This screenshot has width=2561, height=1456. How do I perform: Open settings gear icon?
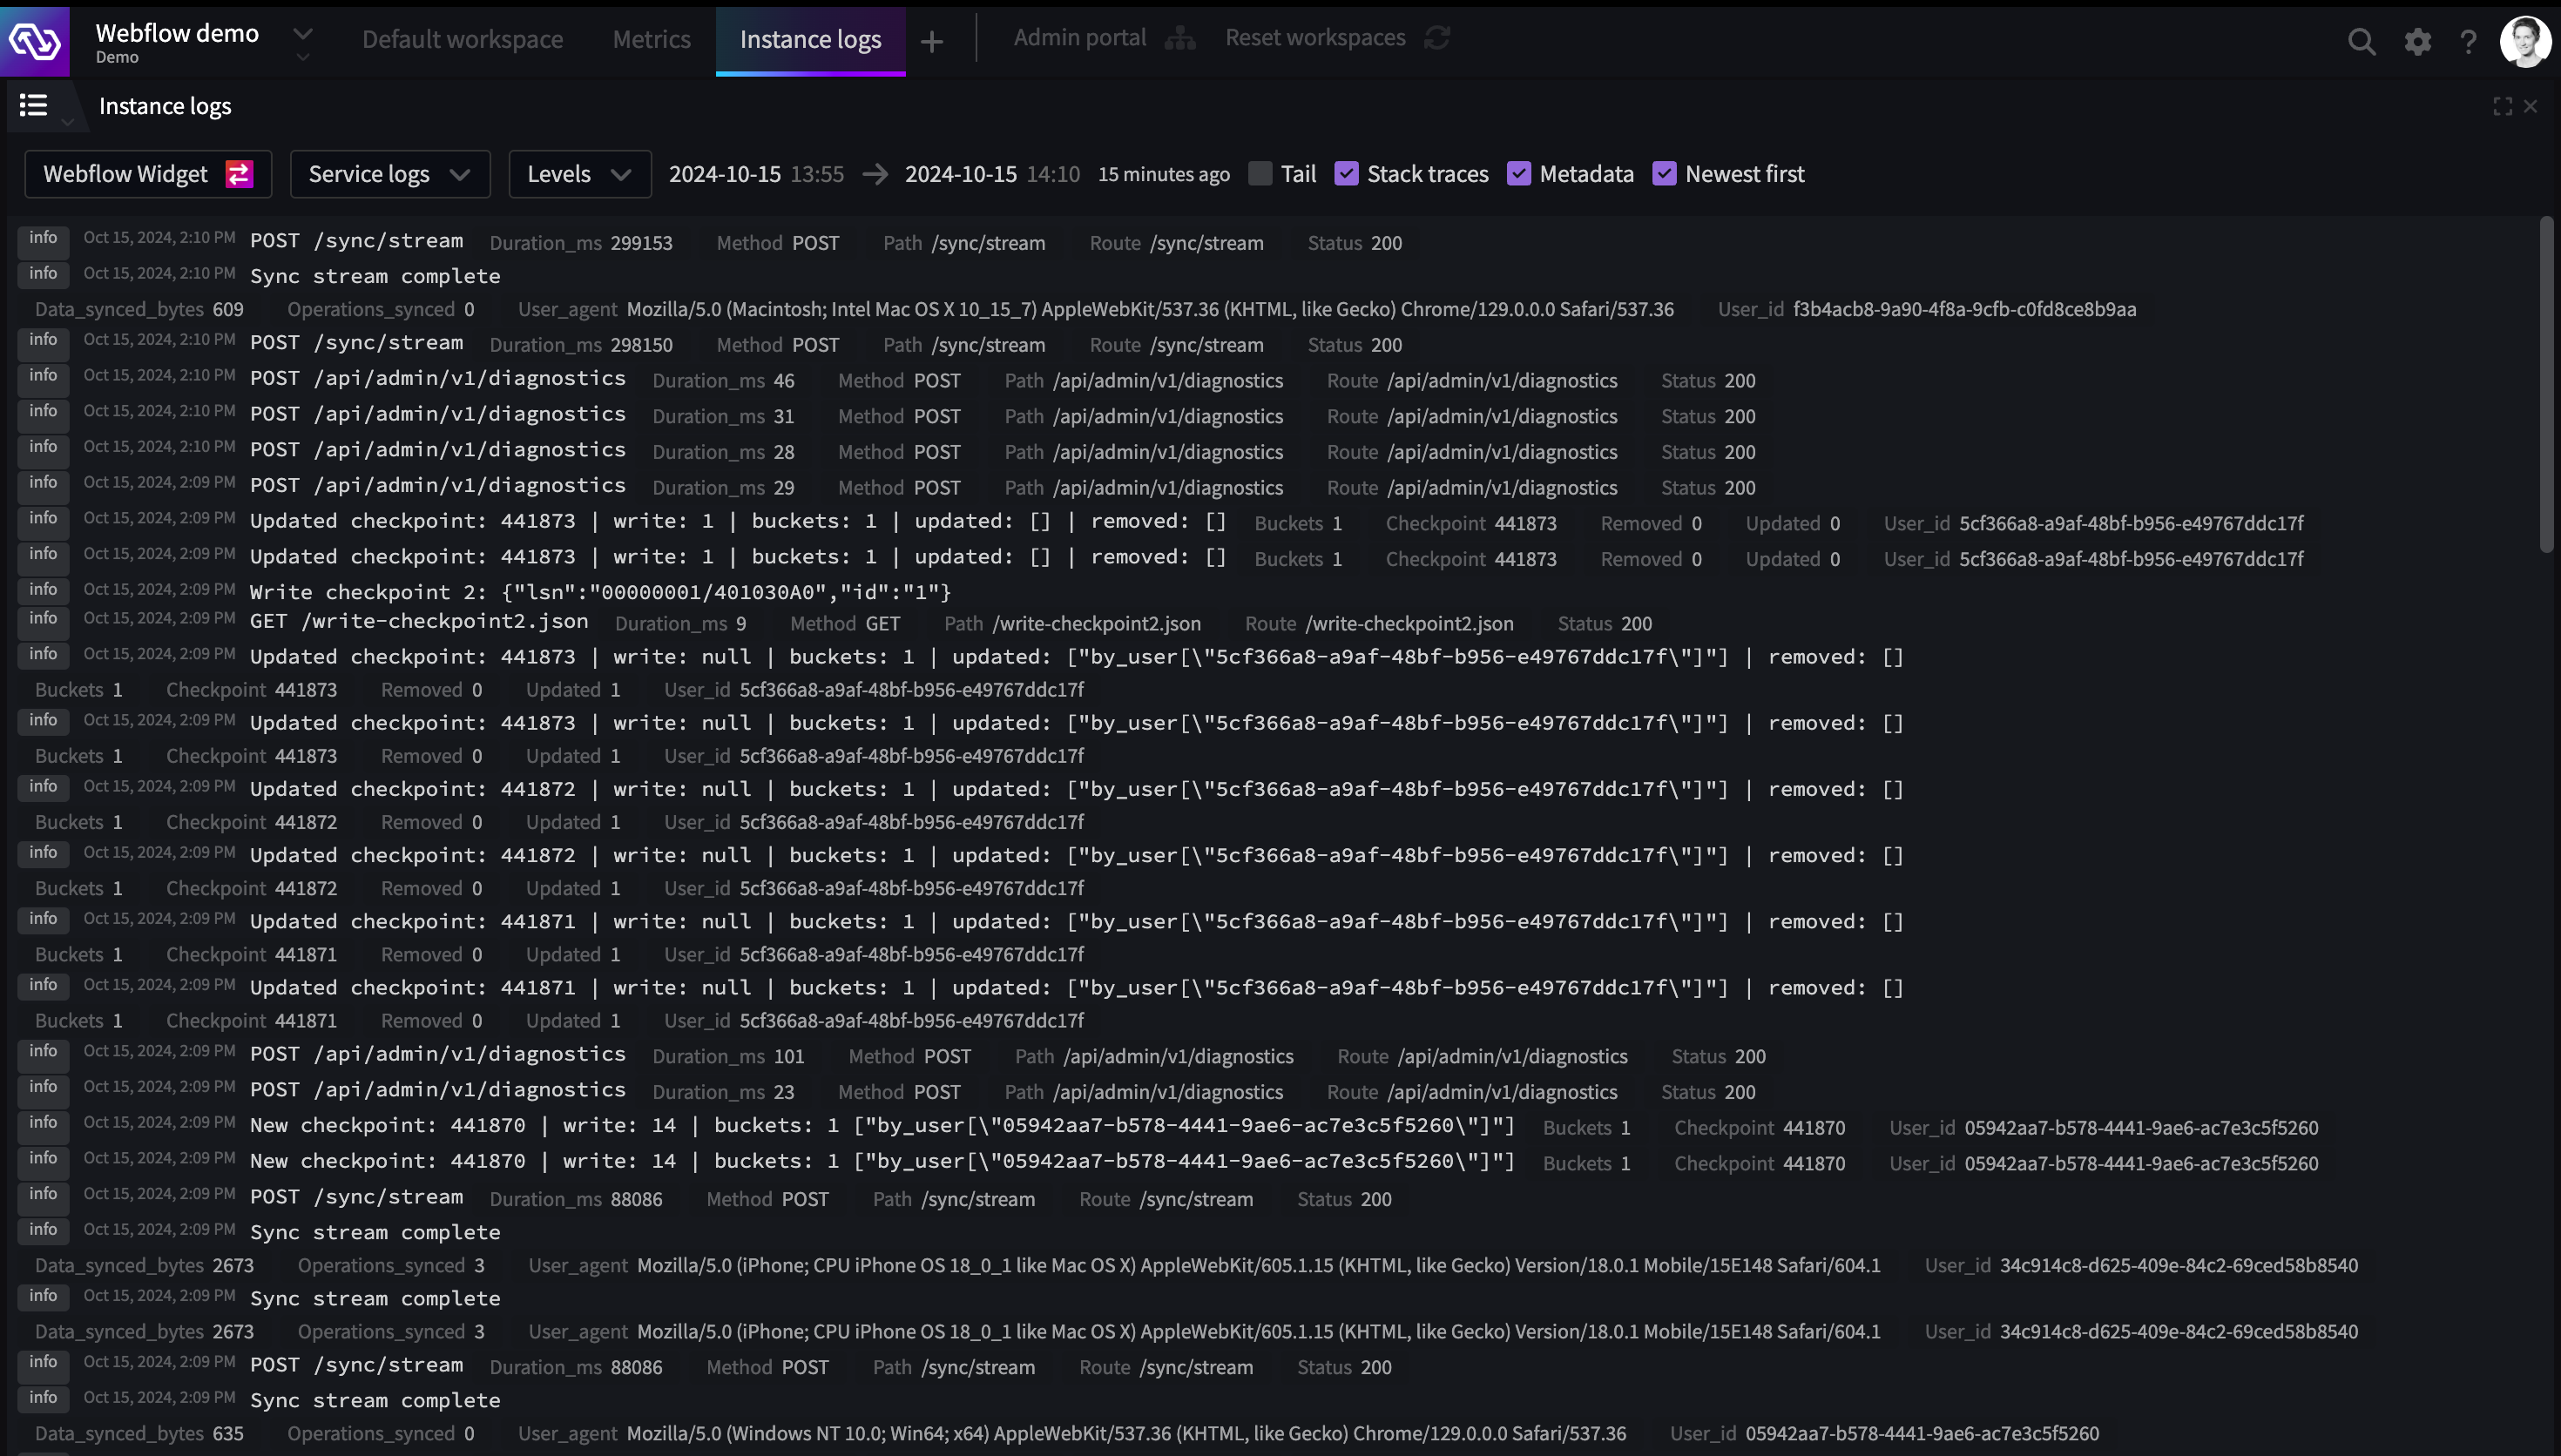(x=2417, y=41)
